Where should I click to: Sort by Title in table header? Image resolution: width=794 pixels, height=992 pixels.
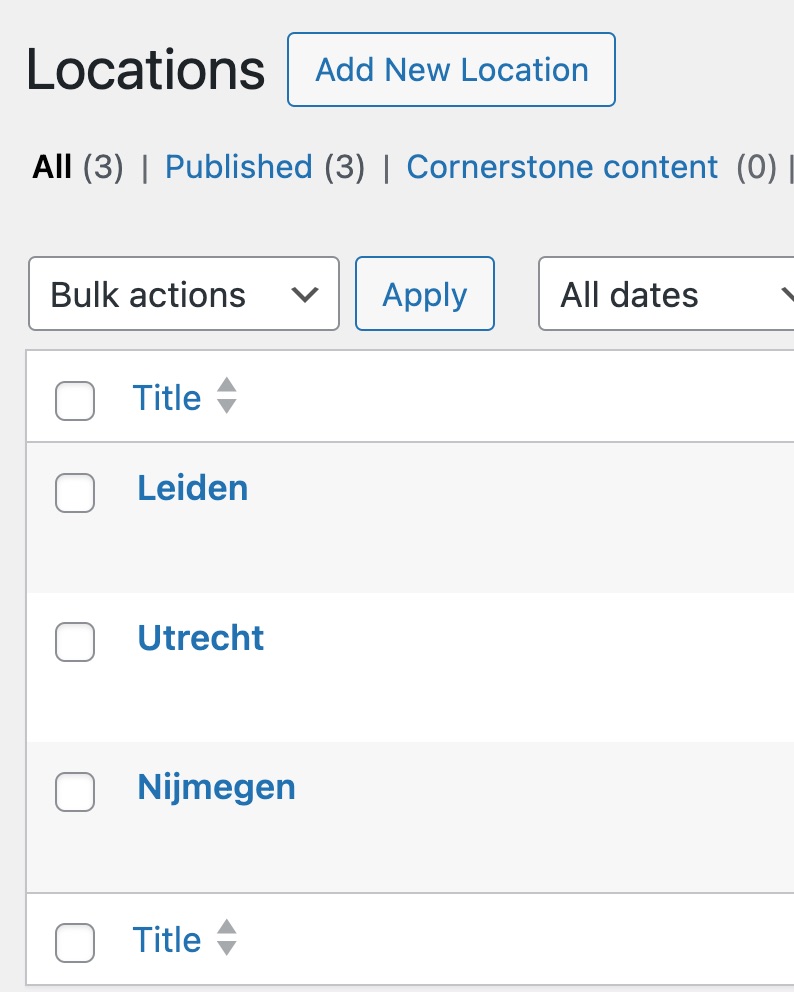tap(167, 398)
